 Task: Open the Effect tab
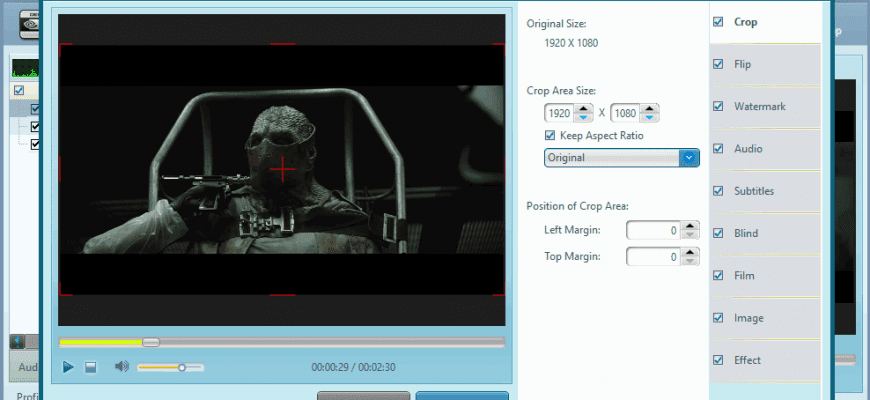[765, 360]
